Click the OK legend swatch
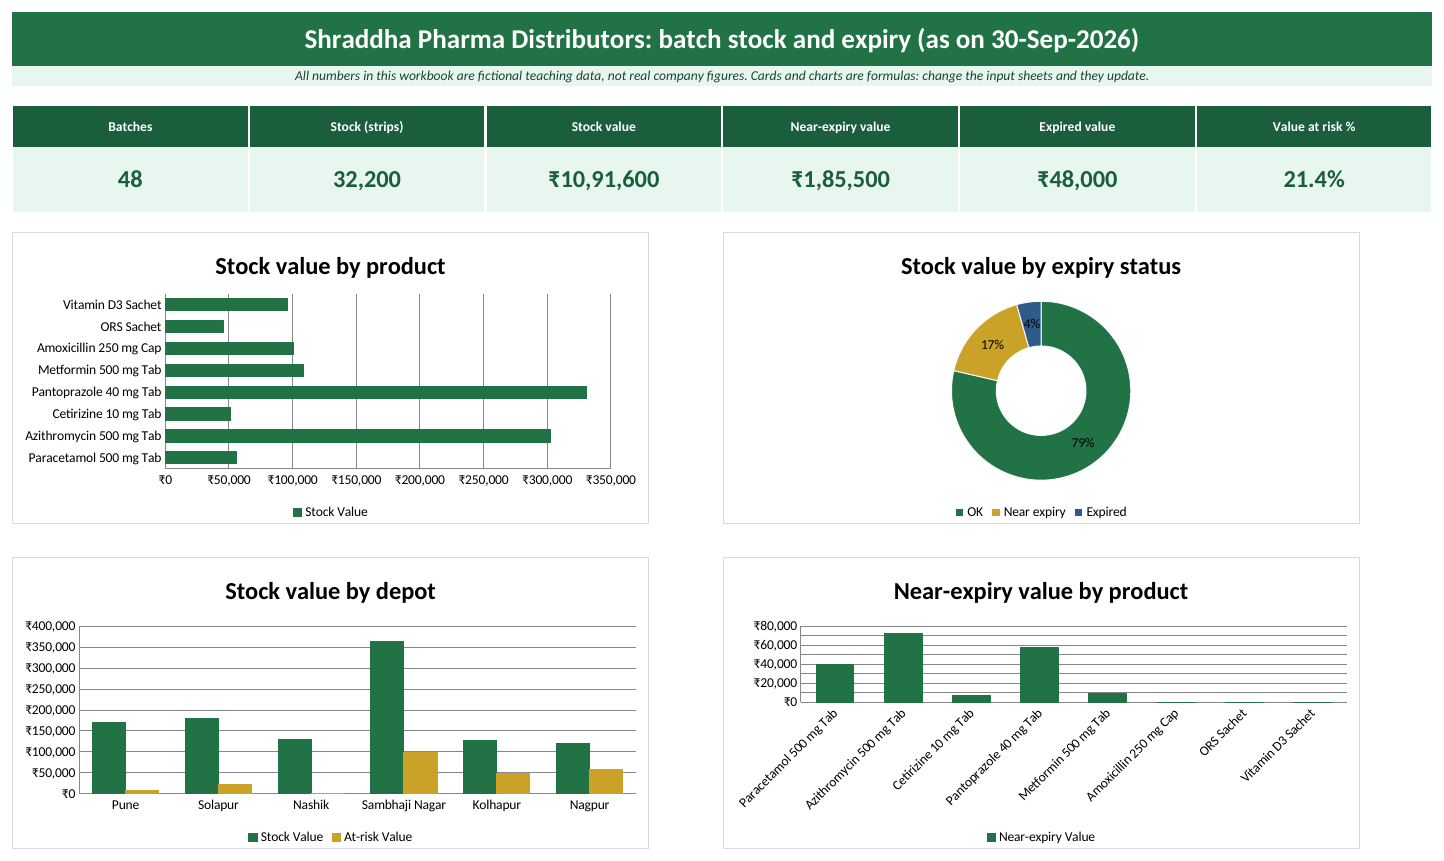Screen dimensions: 1444x861 pyautogui.click(x=960, y=512)
